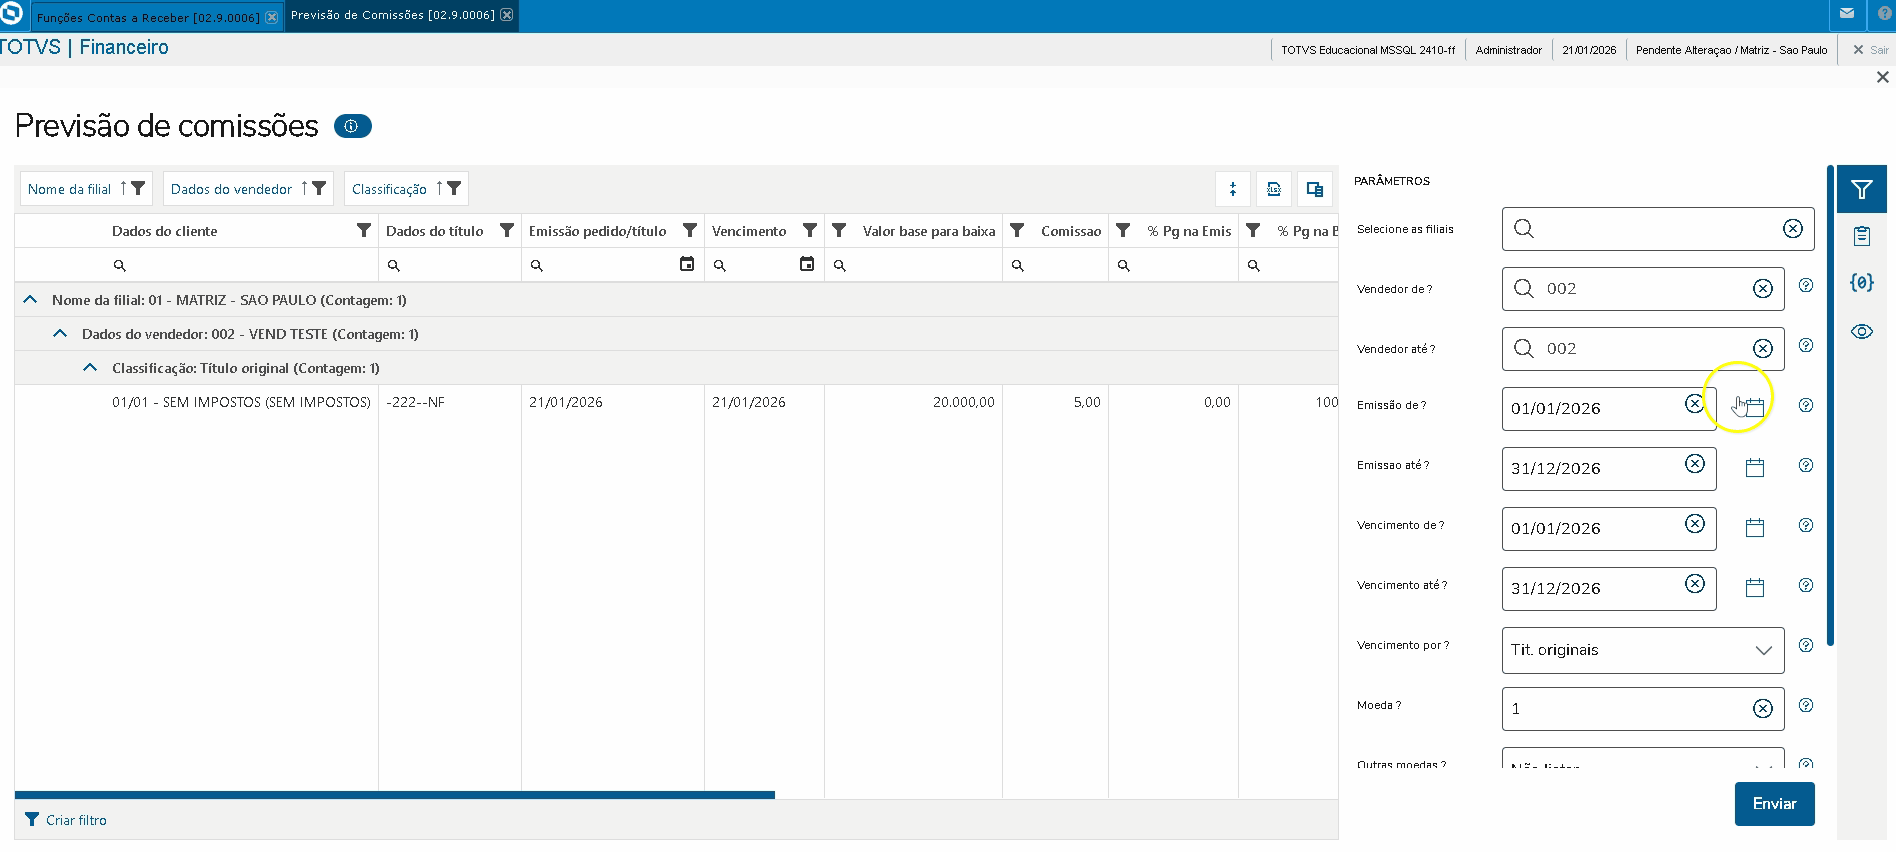The width and height of the screenshot is (1896, 852).
Task: Toggle sort on Nome da filial group chip
Action: [124, 188]
